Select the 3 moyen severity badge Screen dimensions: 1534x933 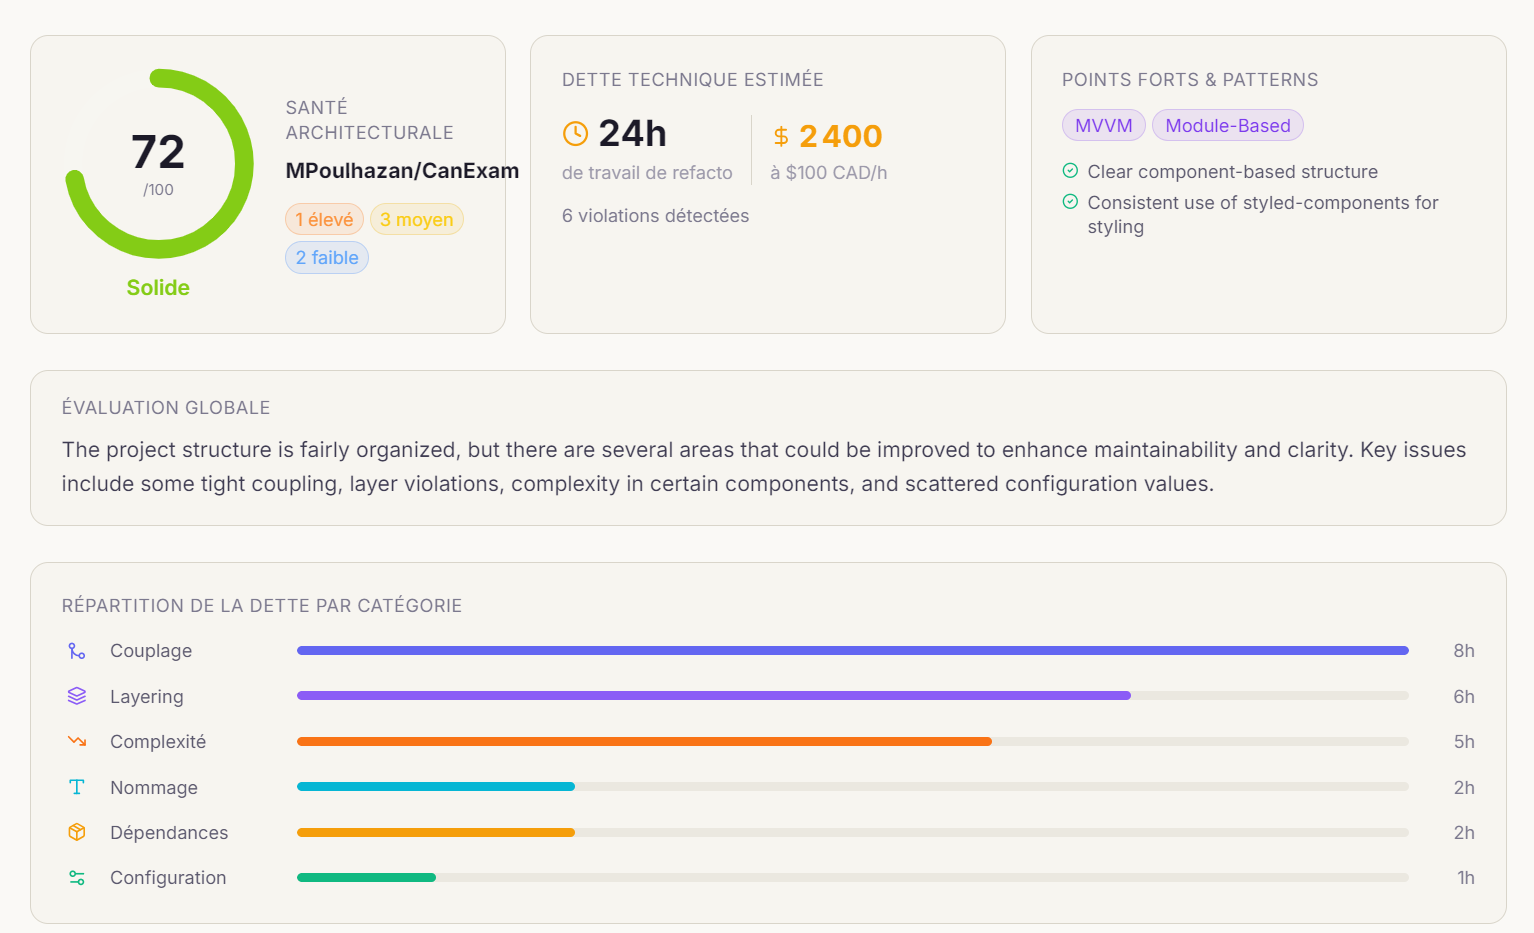coord(417,219)
